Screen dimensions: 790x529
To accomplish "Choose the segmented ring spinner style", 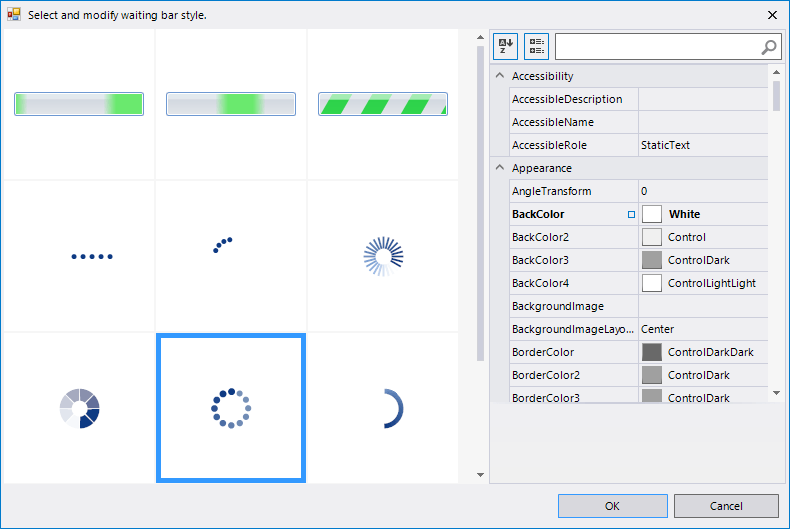I will [x=80, y=408].
